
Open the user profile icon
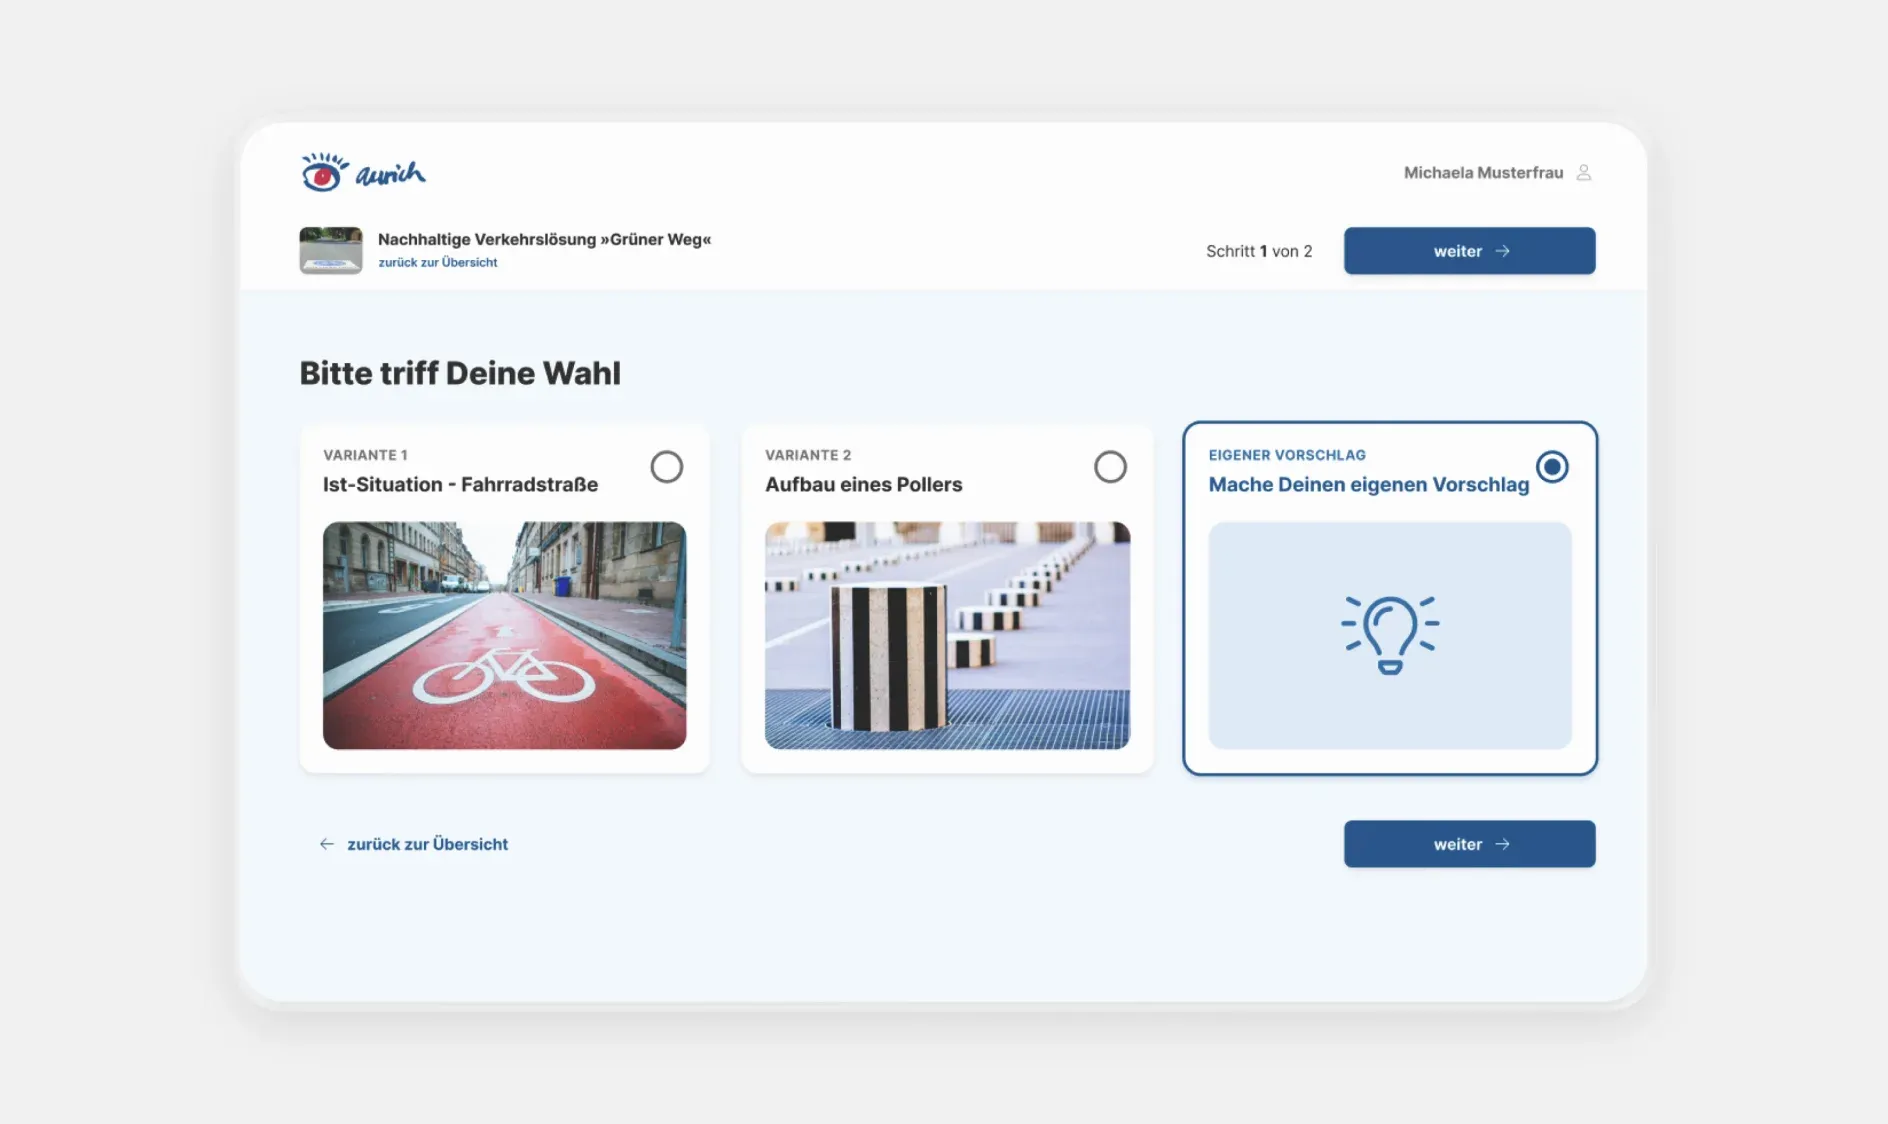tap(1583, 172)
